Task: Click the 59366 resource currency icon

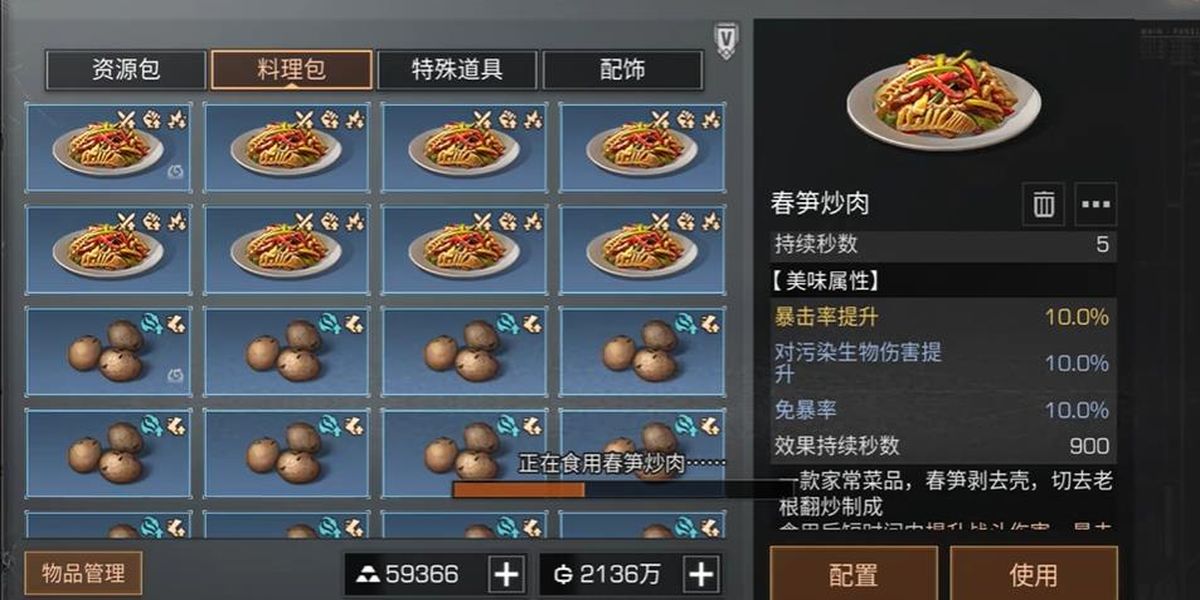Action: click(x=369, y=574)
